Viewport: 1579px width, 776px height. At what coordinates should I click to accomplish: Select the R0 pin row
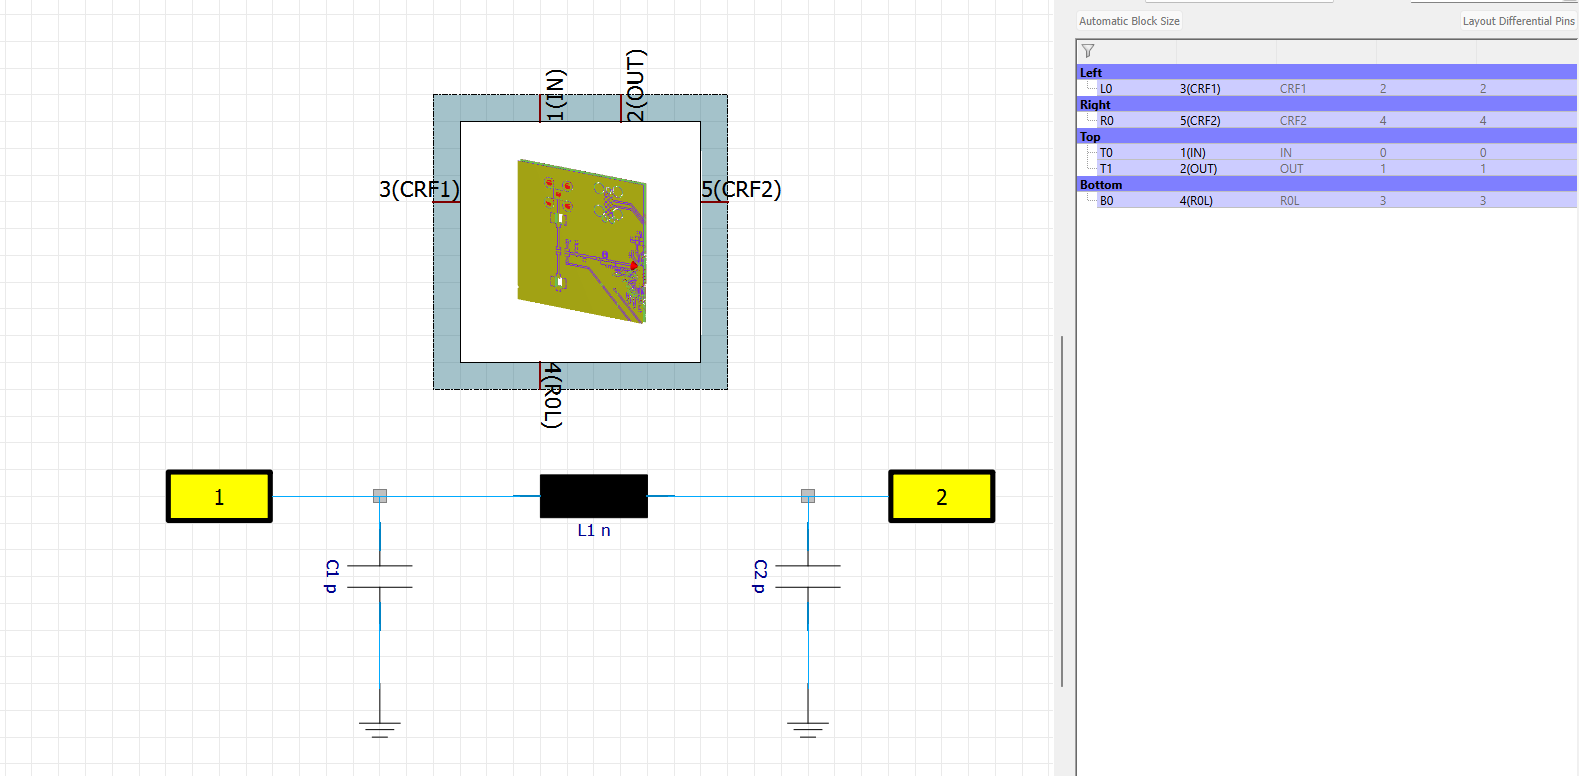click(x=1326, y=120)
